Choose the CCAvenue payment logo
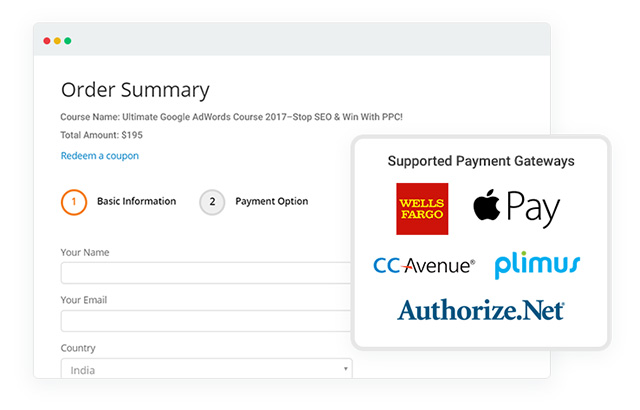 [x=424, y=266]
